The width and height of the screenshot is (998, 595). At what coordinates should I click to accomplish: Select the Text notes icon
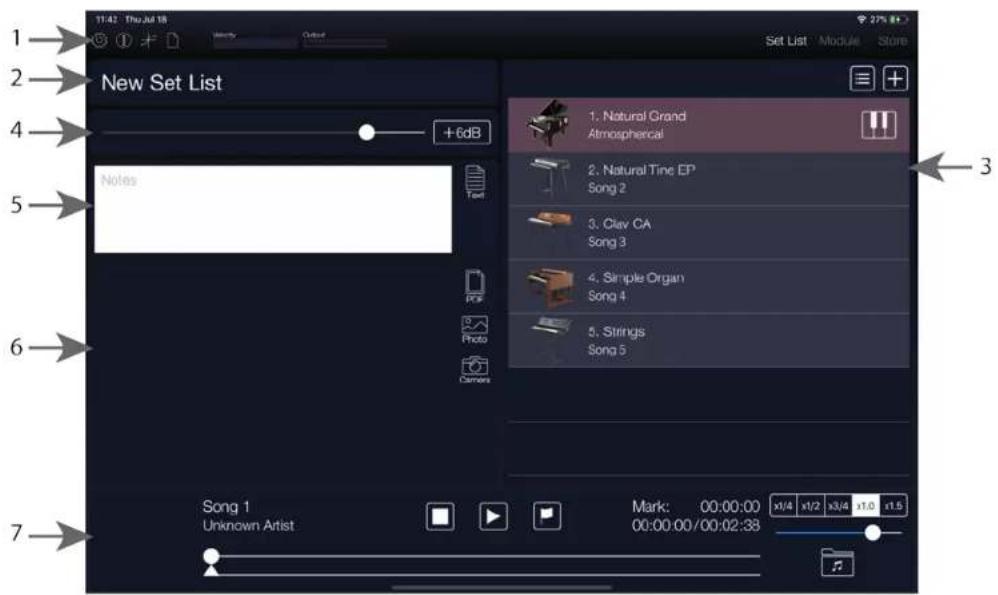coord(475,184)
